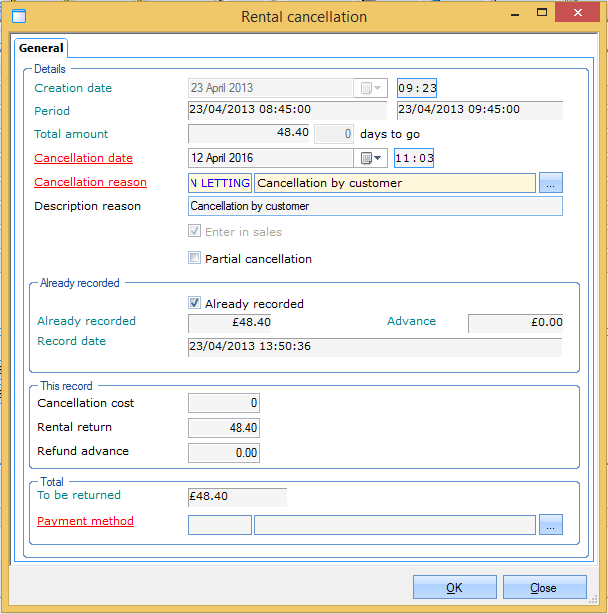Open the Cancellation date calendar picker

pyautogui.click(x=372, y=158)
